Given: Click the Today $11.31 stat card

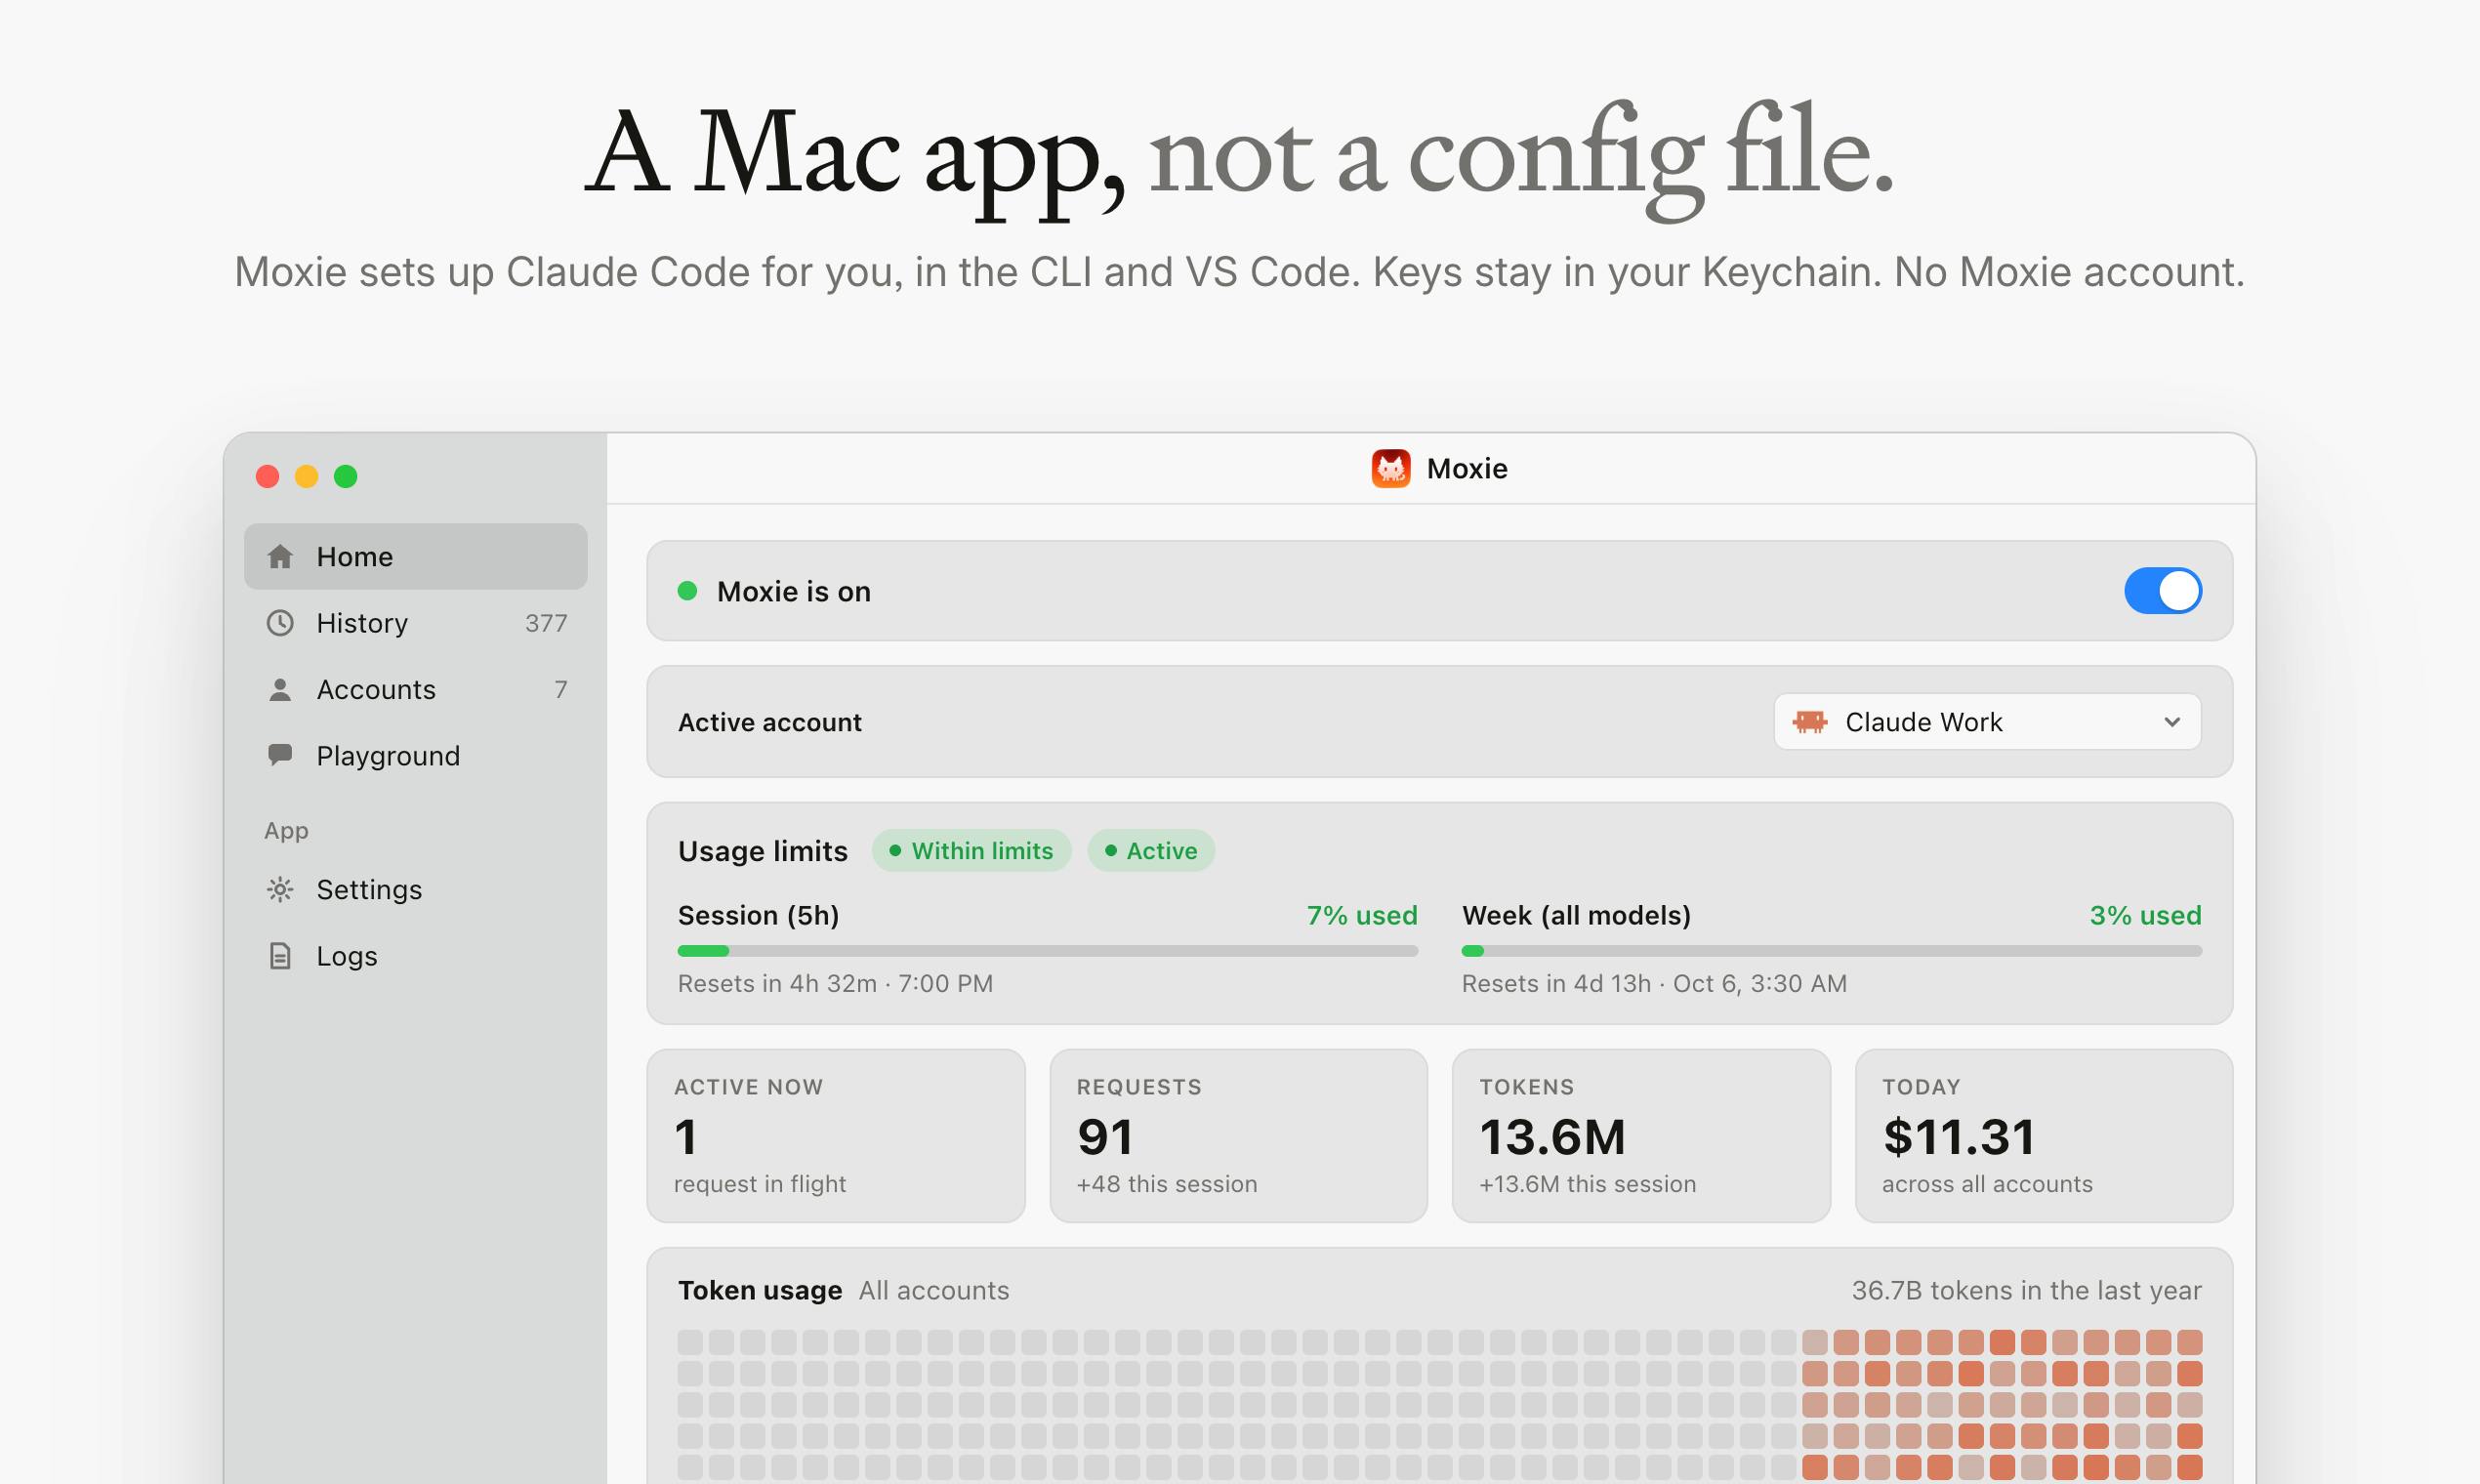Looking at the screenshot, I should point(2044,1136).
